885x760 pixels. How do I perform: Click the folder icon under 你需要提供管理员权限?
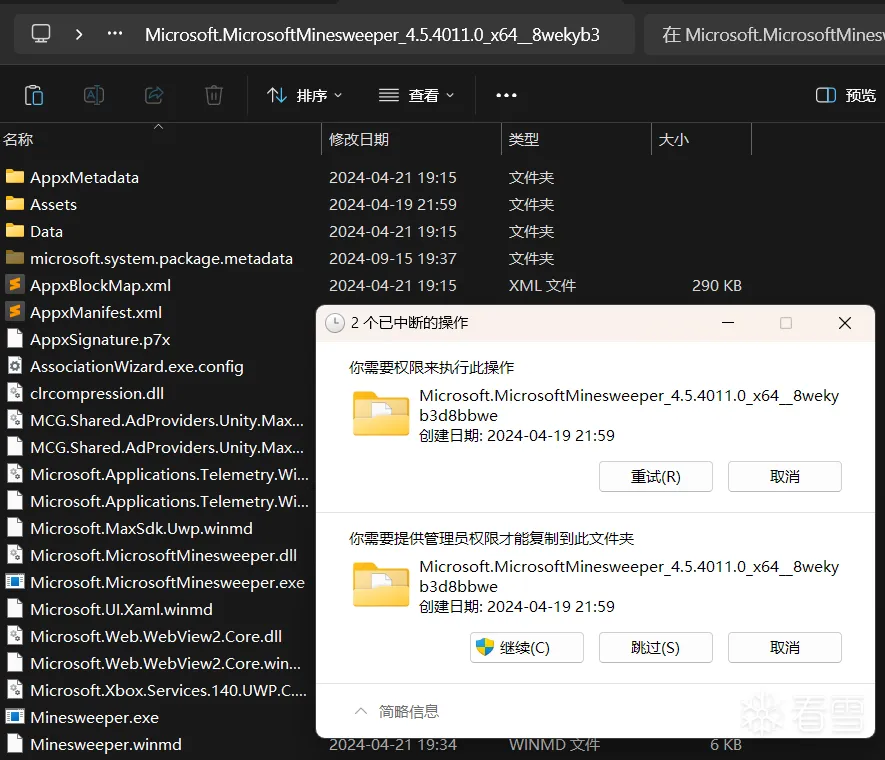point(381,584)
